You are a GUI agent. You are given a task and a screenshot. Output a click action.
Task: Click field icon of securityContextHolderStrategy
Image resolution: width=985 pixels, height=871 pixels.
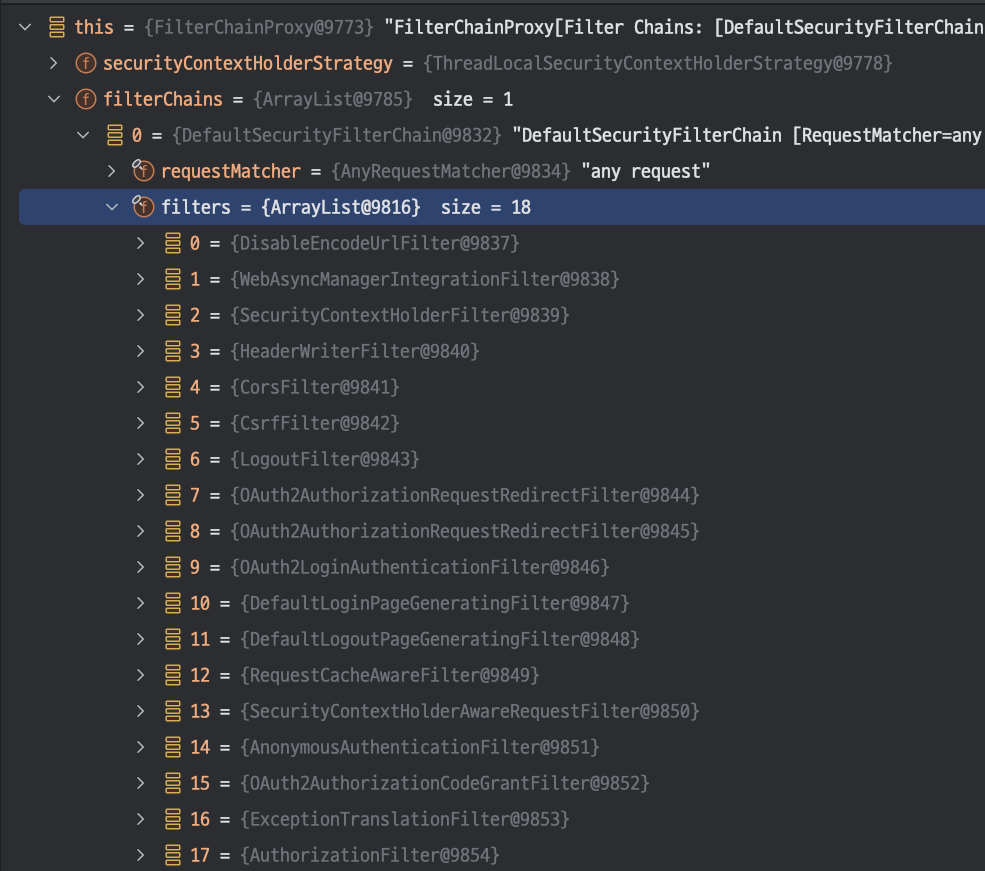pos(85,63)
